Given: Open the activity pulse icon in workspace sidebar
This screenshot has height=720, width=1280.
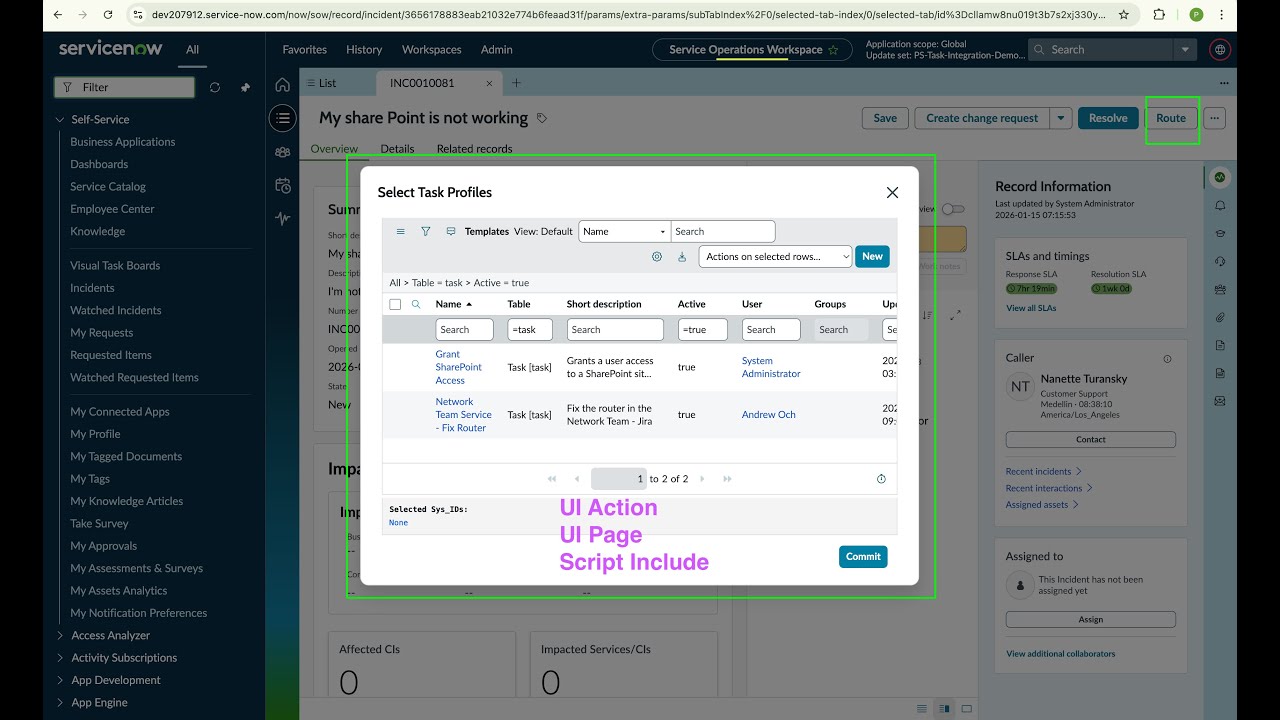Looking at the screenshot, I should point(283,218).
